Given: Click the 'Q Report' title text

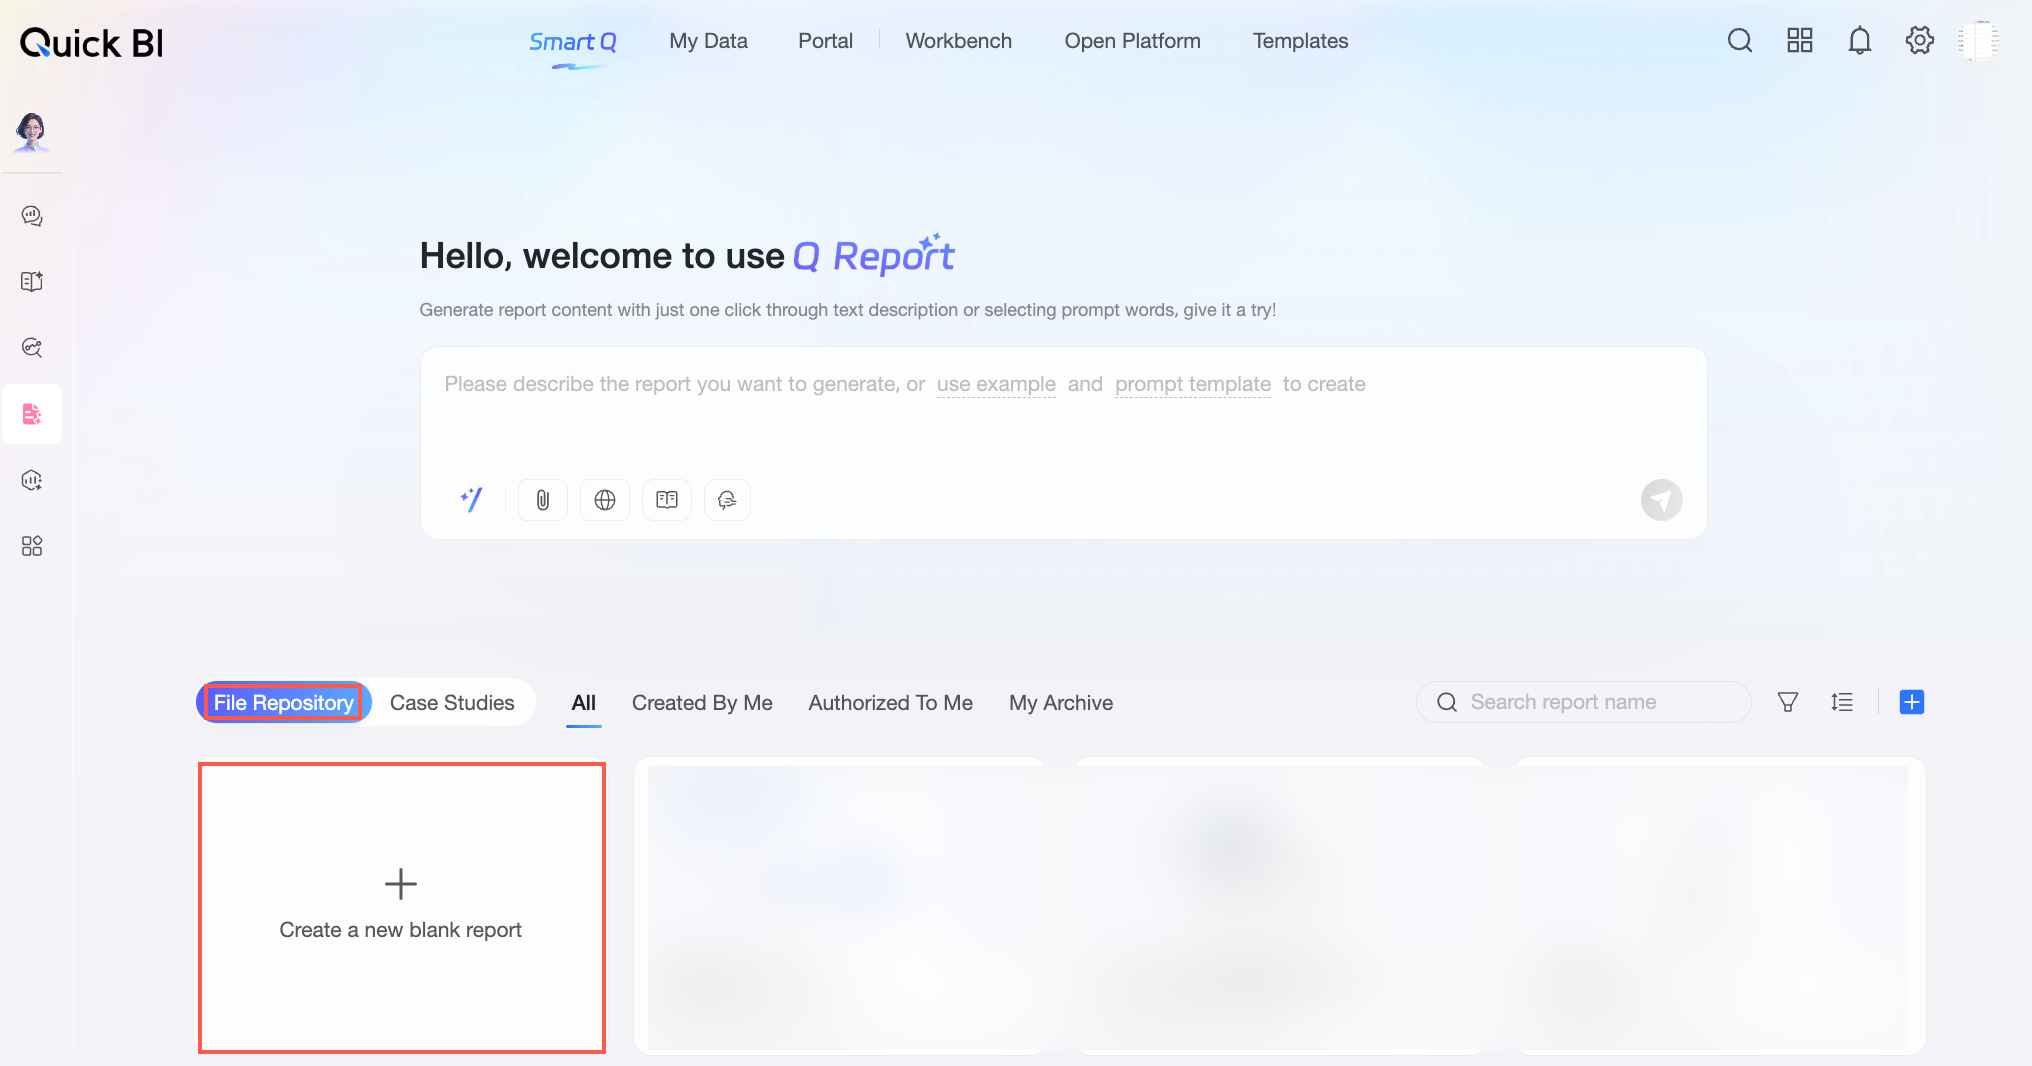Looking at the screenshot, I should (x=874, y=256).
